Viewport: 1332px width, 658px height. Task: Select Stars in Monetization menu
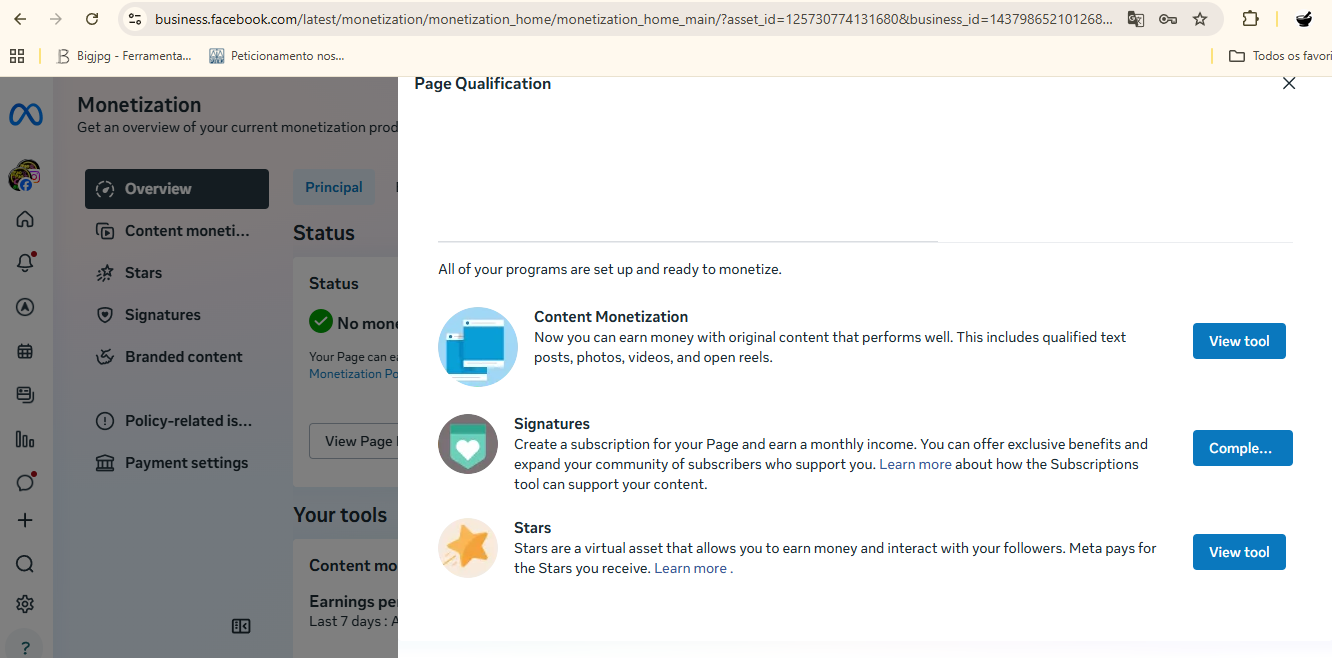143,273
